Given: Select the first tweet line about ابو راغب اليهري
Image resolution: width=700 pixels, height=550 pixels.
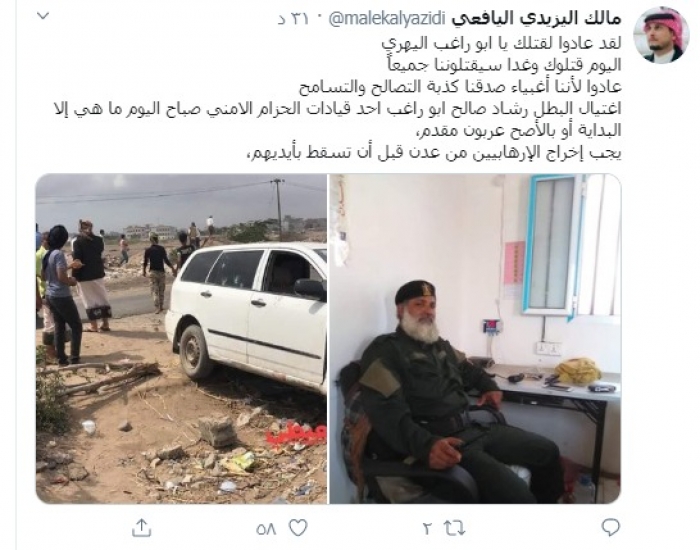Looking at the screenshot, I should click(502, 43).
